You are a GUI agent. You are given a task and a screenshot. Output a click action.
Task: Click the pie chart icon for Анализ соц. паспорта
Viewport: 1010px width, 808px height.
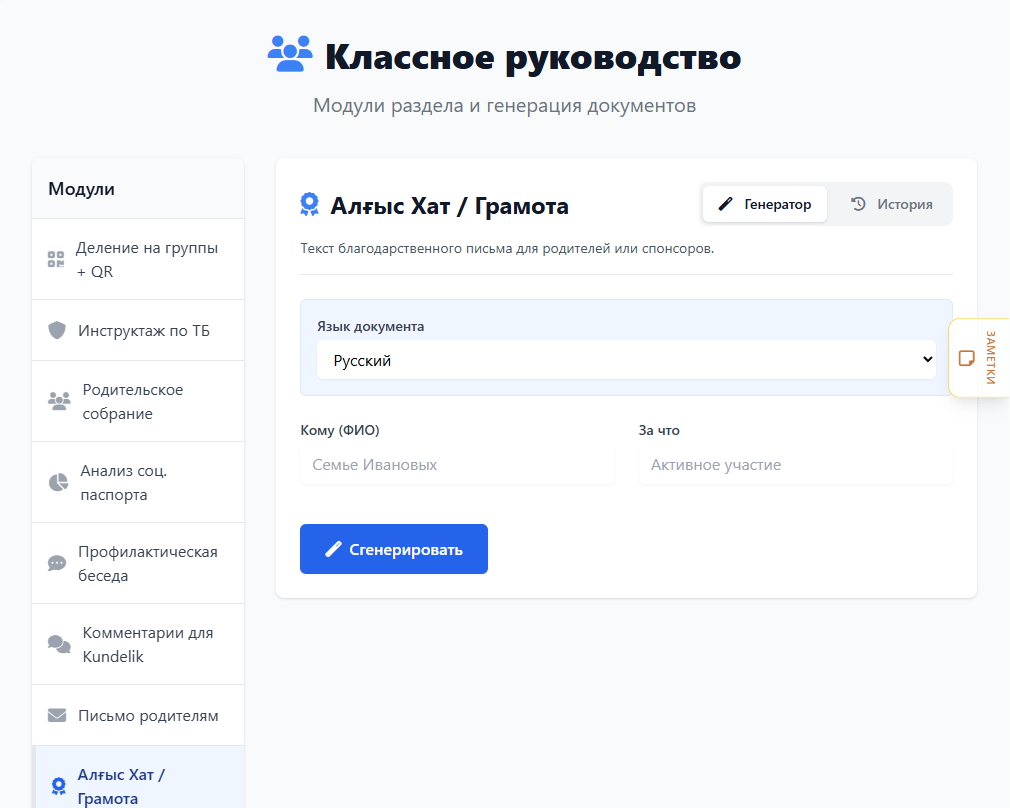click(x=58, y=482)
